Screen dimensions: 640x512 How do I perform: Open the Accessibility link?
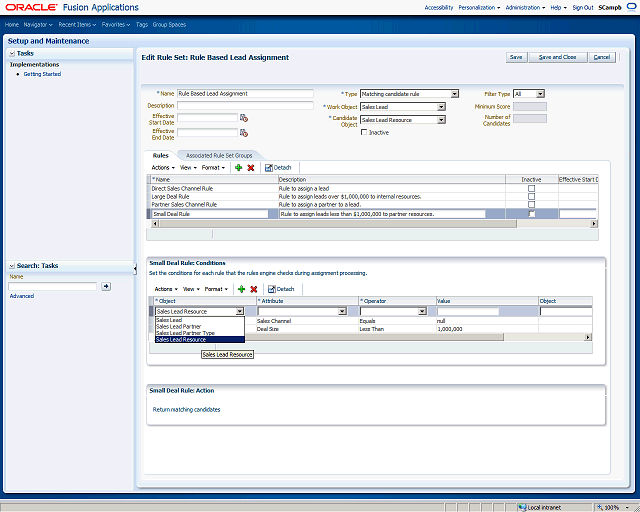tap(439, 7)
